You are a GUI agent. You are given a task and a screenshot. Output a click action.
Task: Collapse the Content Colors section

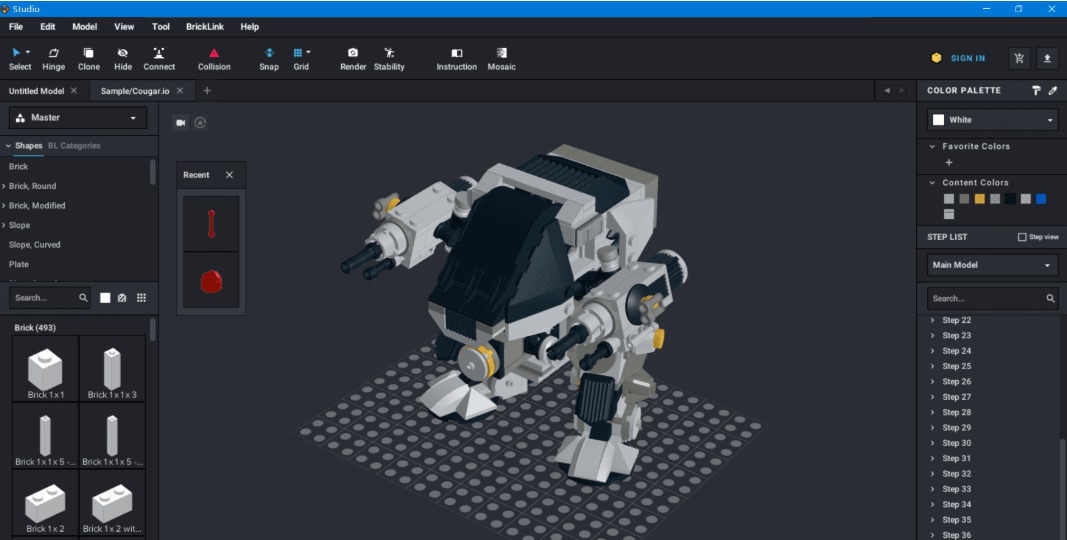click(x=932, y=182)
